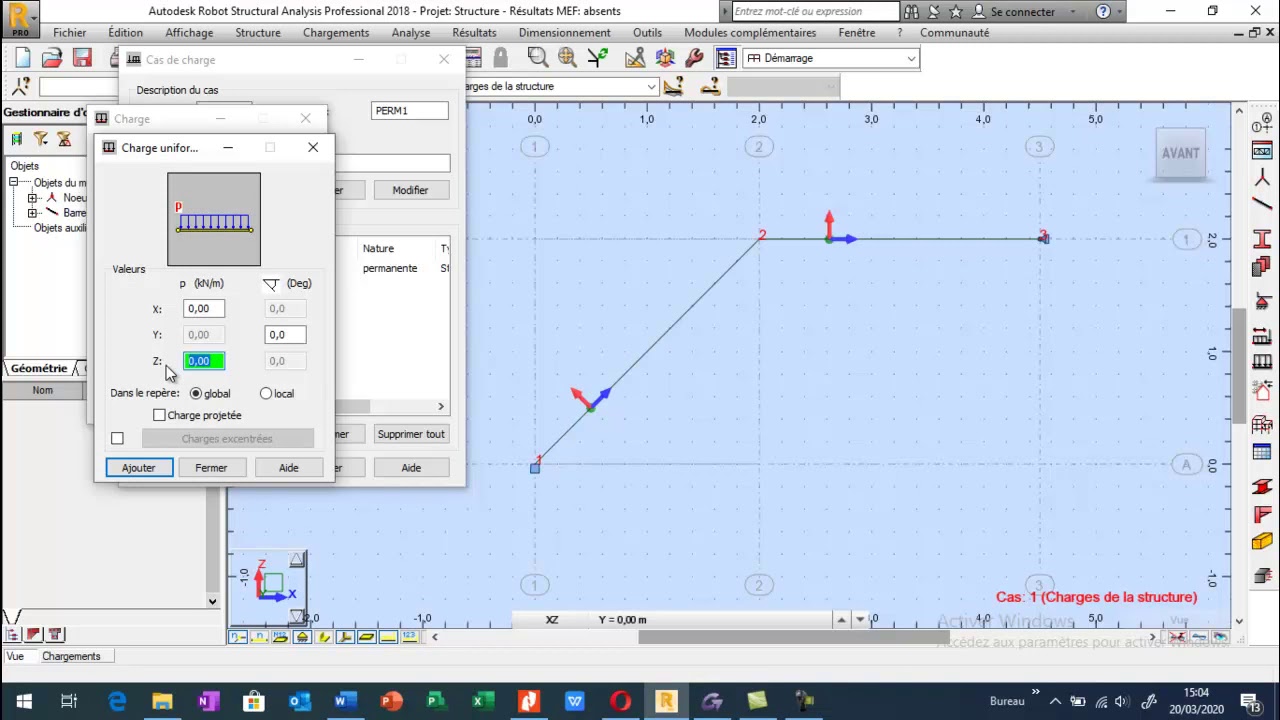Open the Bar sections I-beam tool
The height and width of the screenshot is (720, 1280).
[1262, 239]
